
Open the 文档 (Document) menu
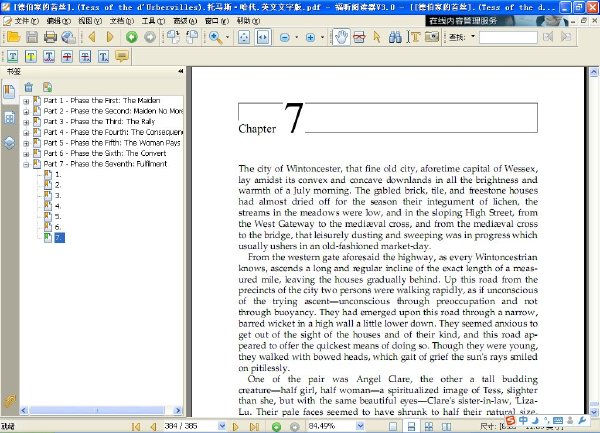coord(122,21)
